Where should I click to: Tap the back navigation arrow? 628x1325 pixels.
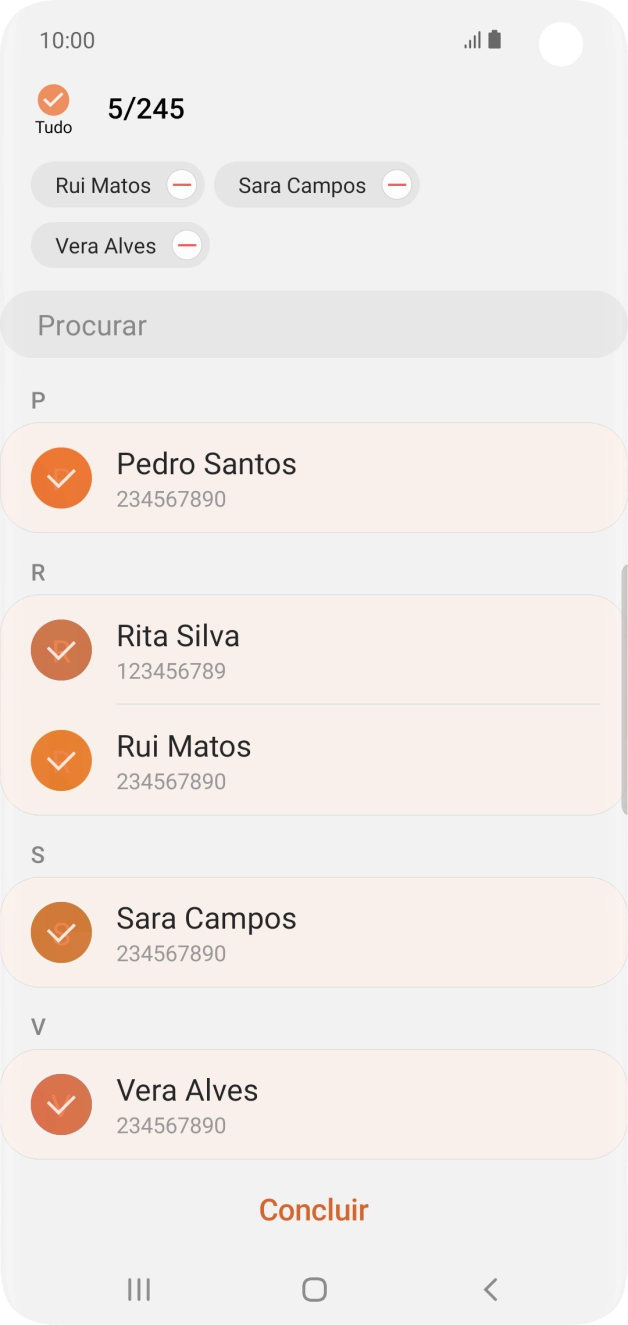(x=490, y=1289)
